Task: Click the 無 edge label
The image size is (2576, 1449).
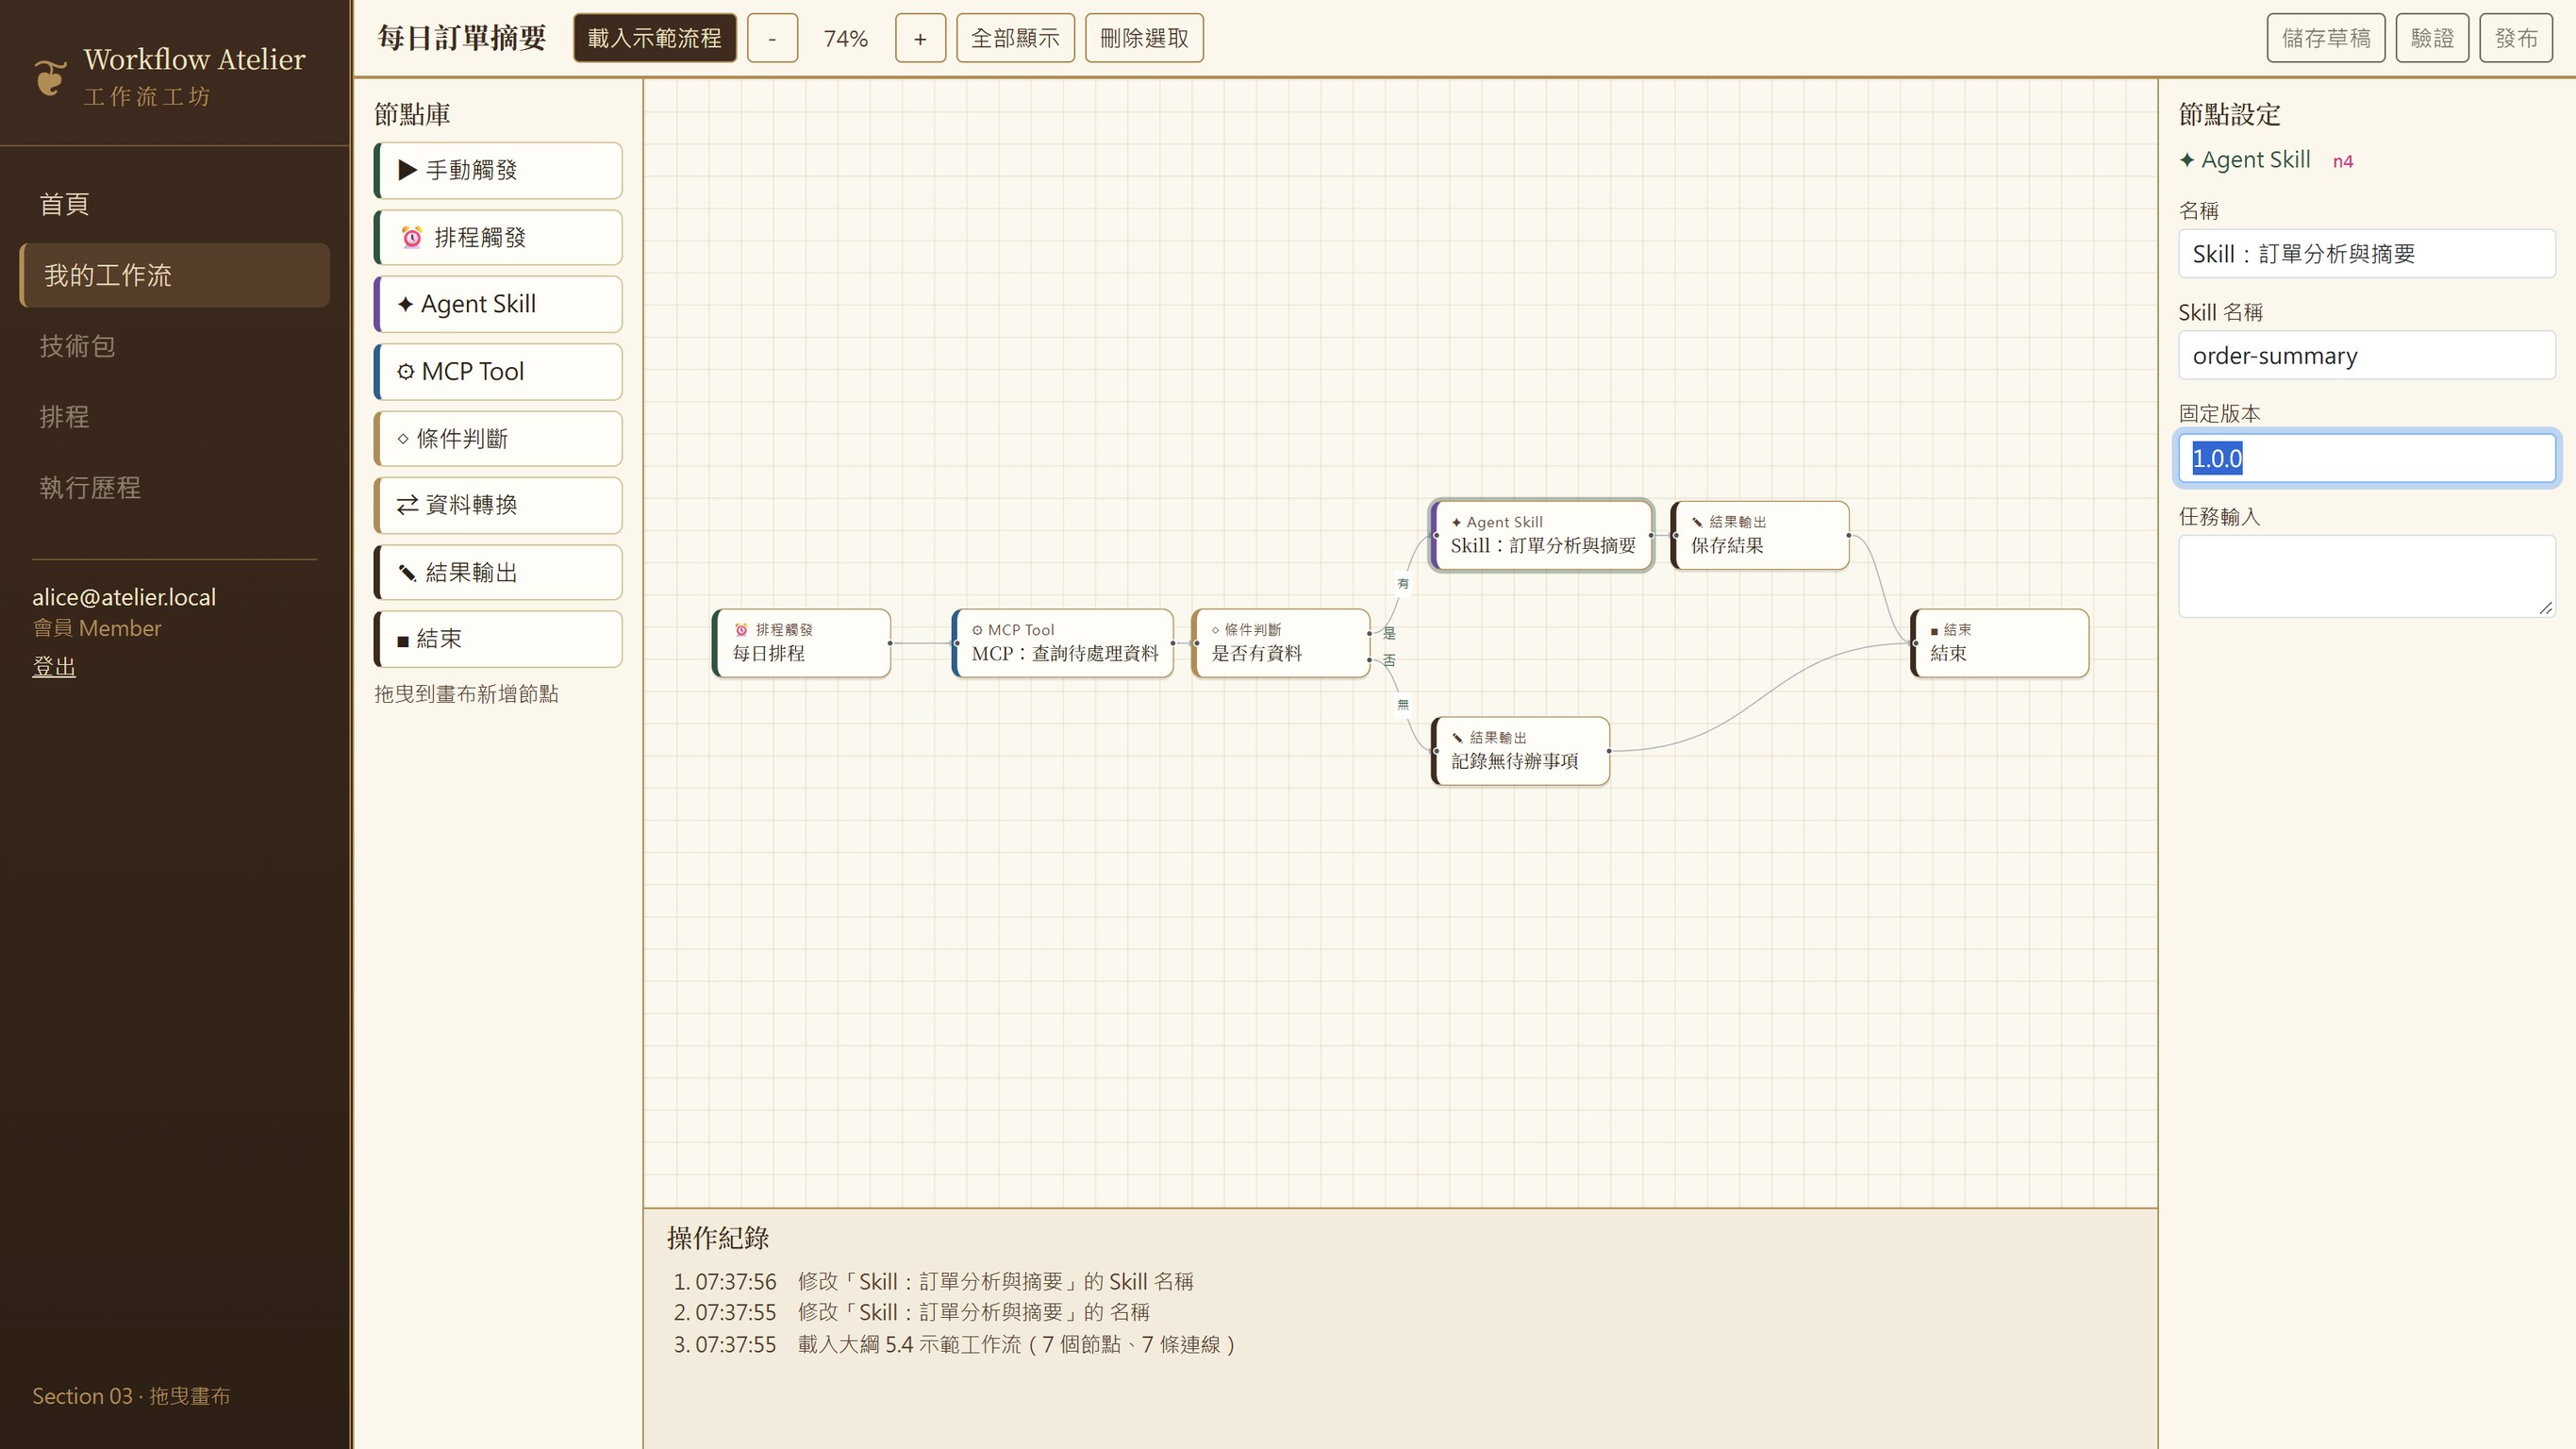Action: pos(1403,705)
